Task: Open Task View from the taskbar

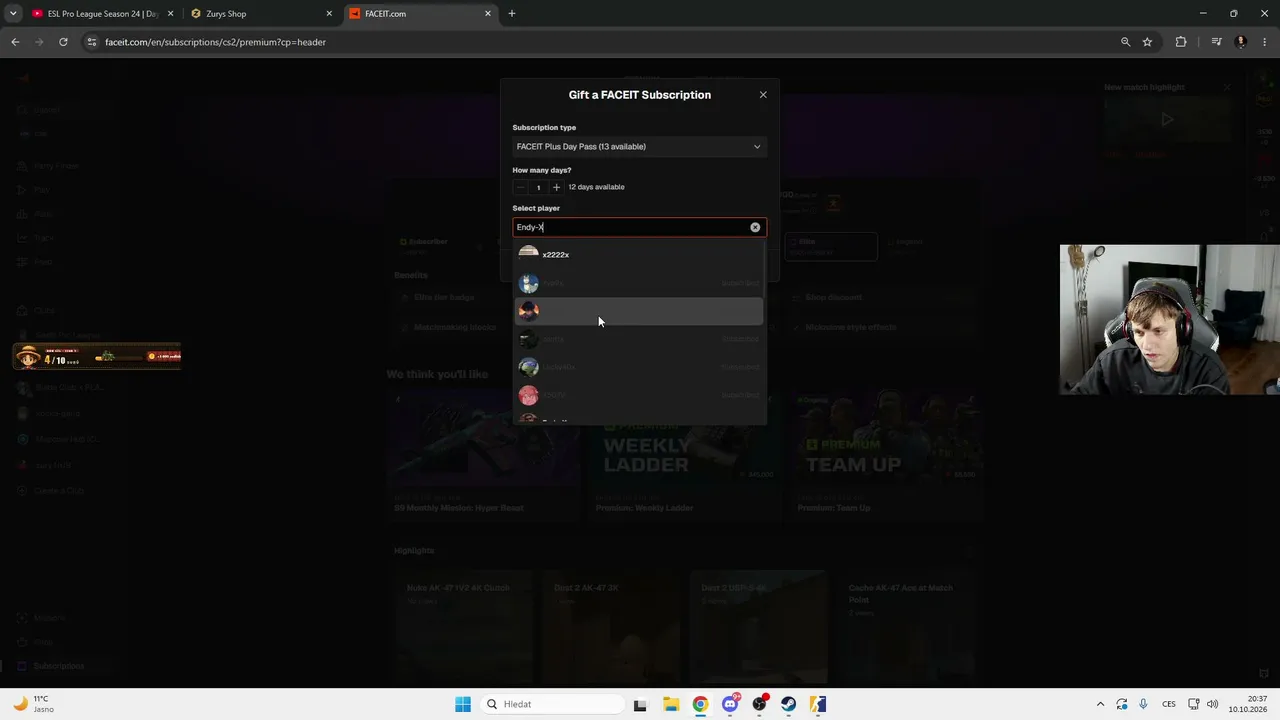Action: 640,704
